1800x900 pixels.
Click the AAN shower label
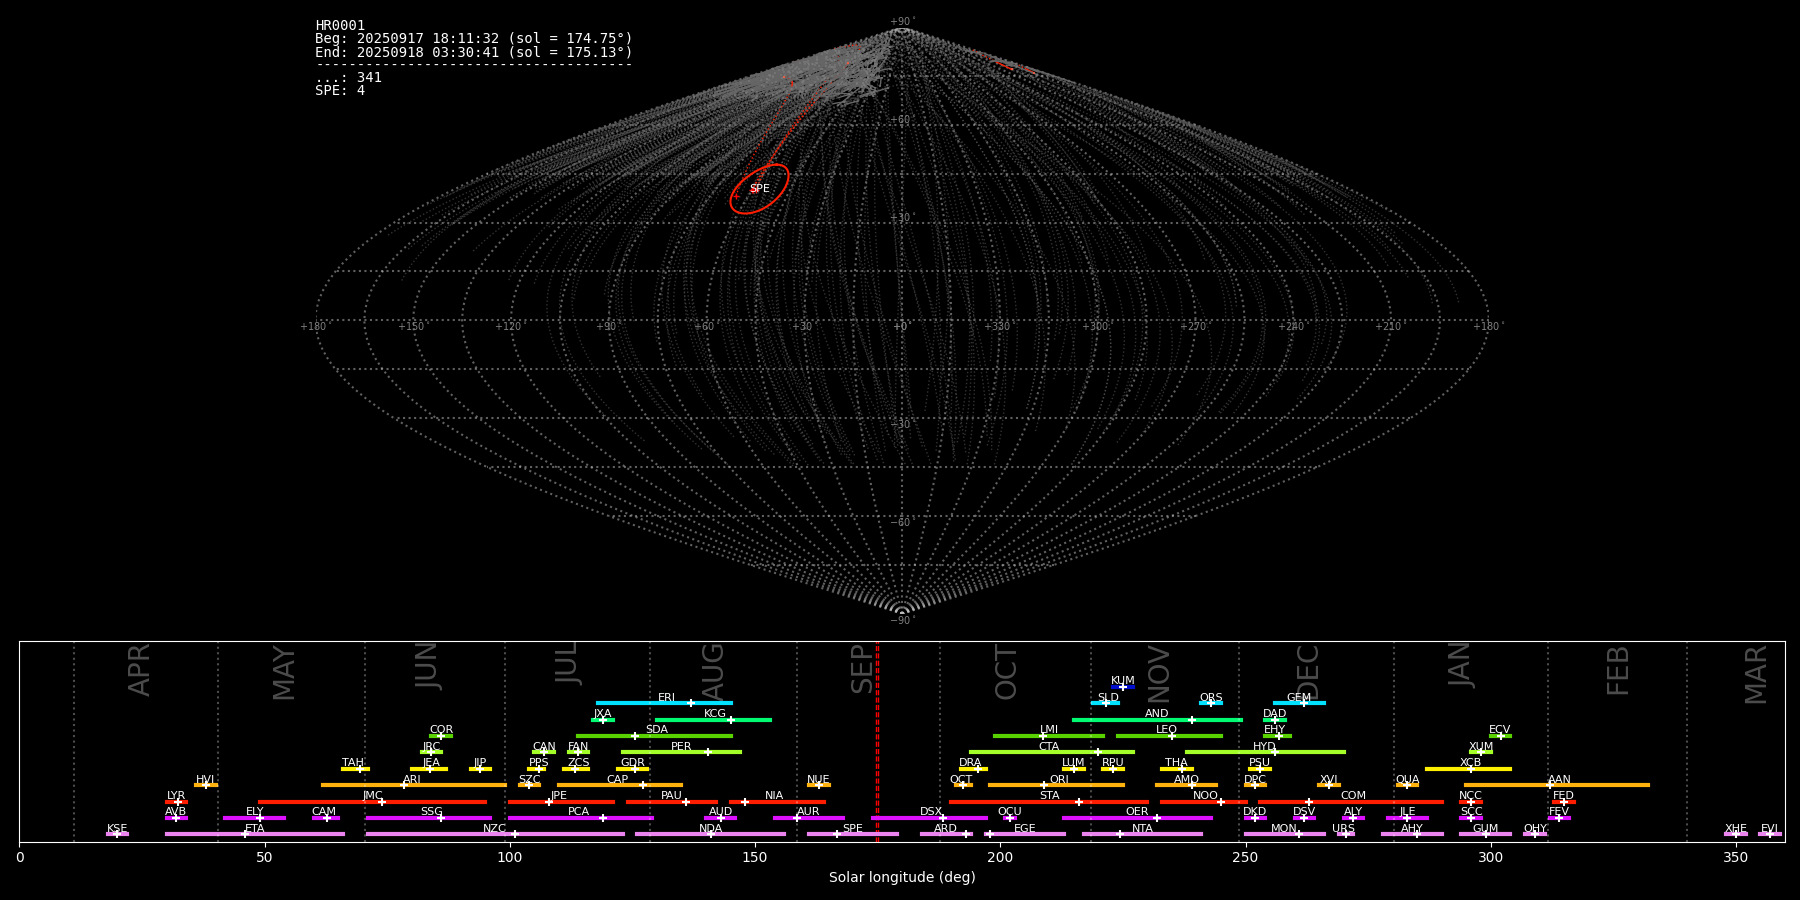[1559, 779]
